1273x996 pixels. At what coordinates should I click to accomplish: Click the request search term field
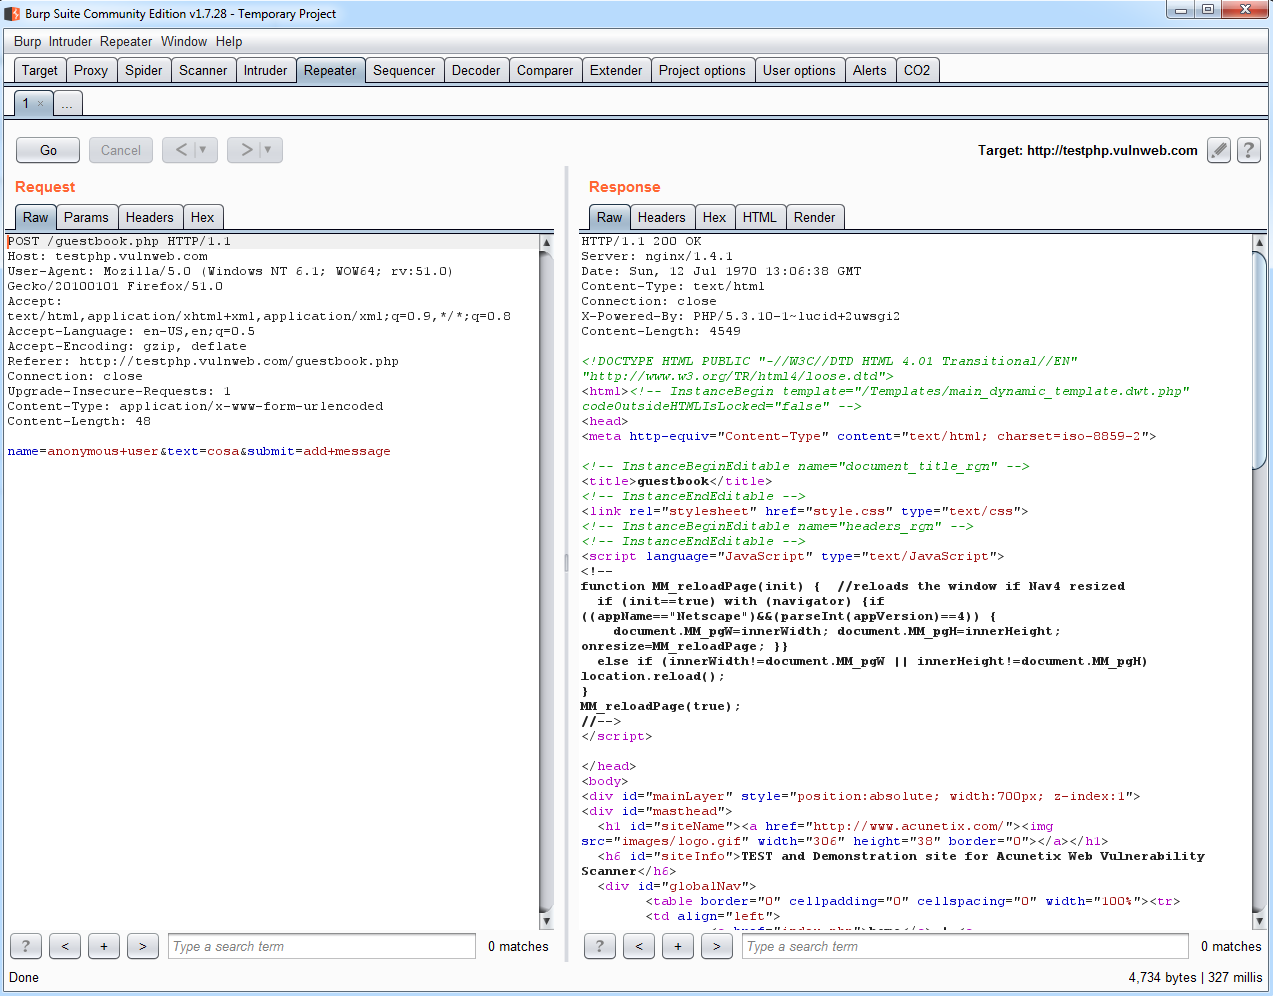click(x=321, y=946)
